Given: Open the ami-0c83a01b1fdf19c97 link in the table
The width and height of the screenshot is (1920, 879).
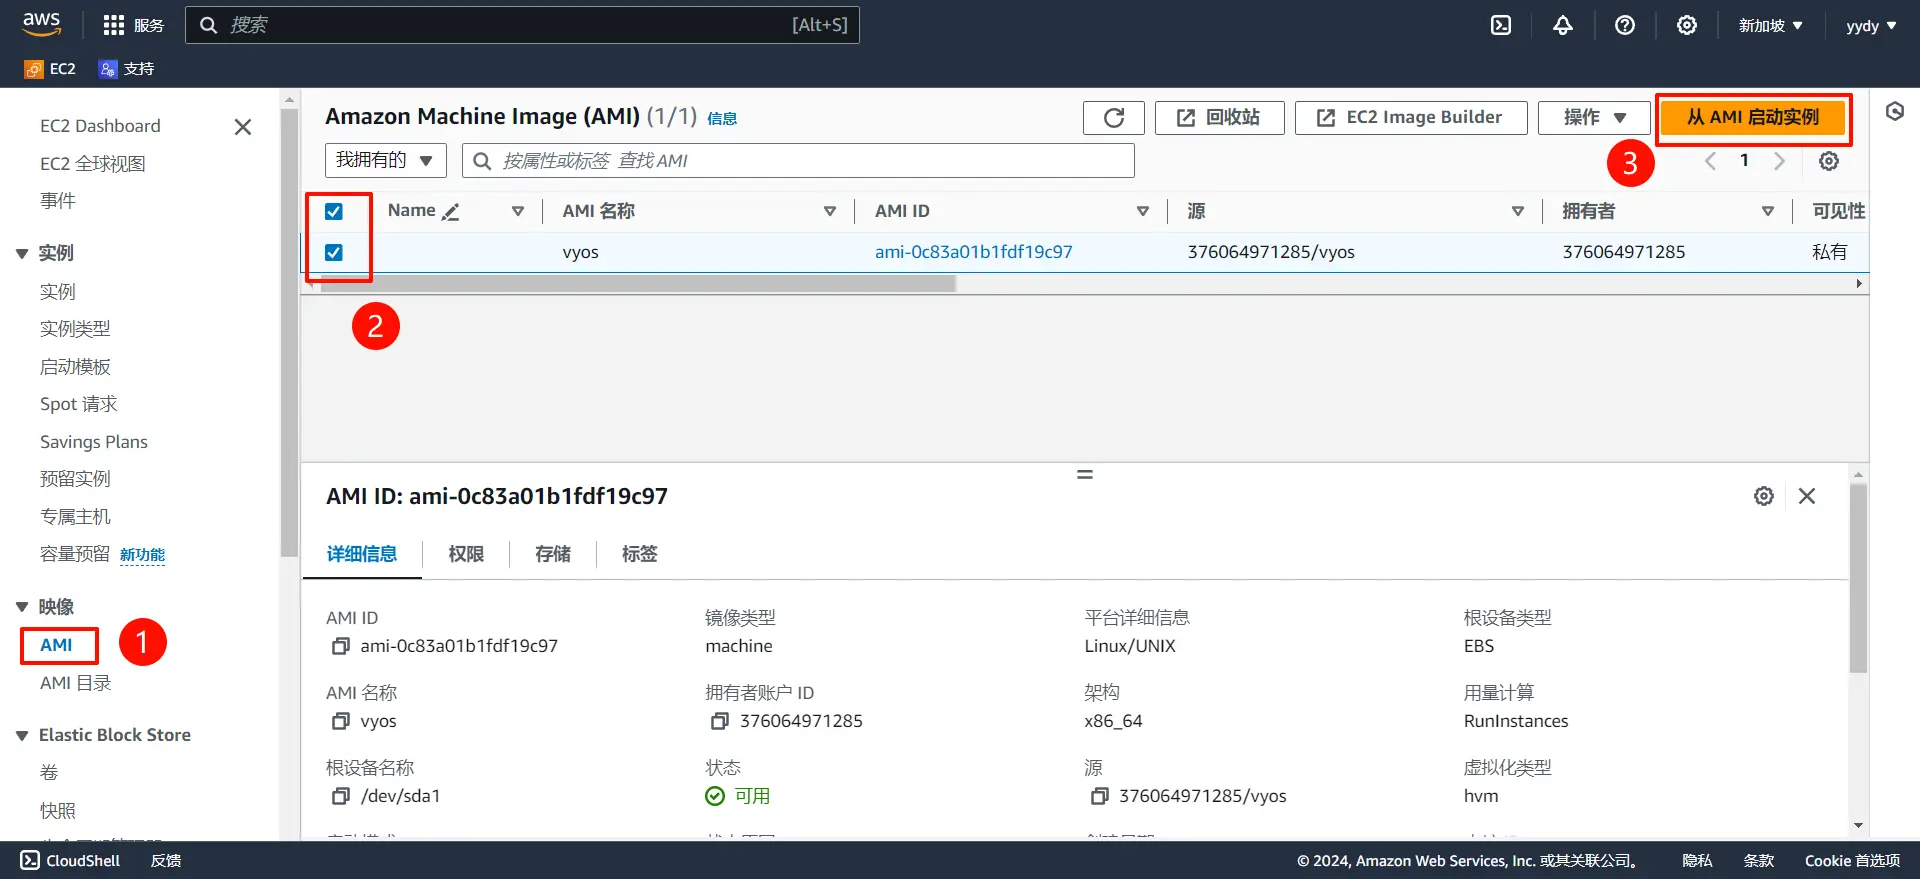Looking at the screenshot, I should point(974,252).
